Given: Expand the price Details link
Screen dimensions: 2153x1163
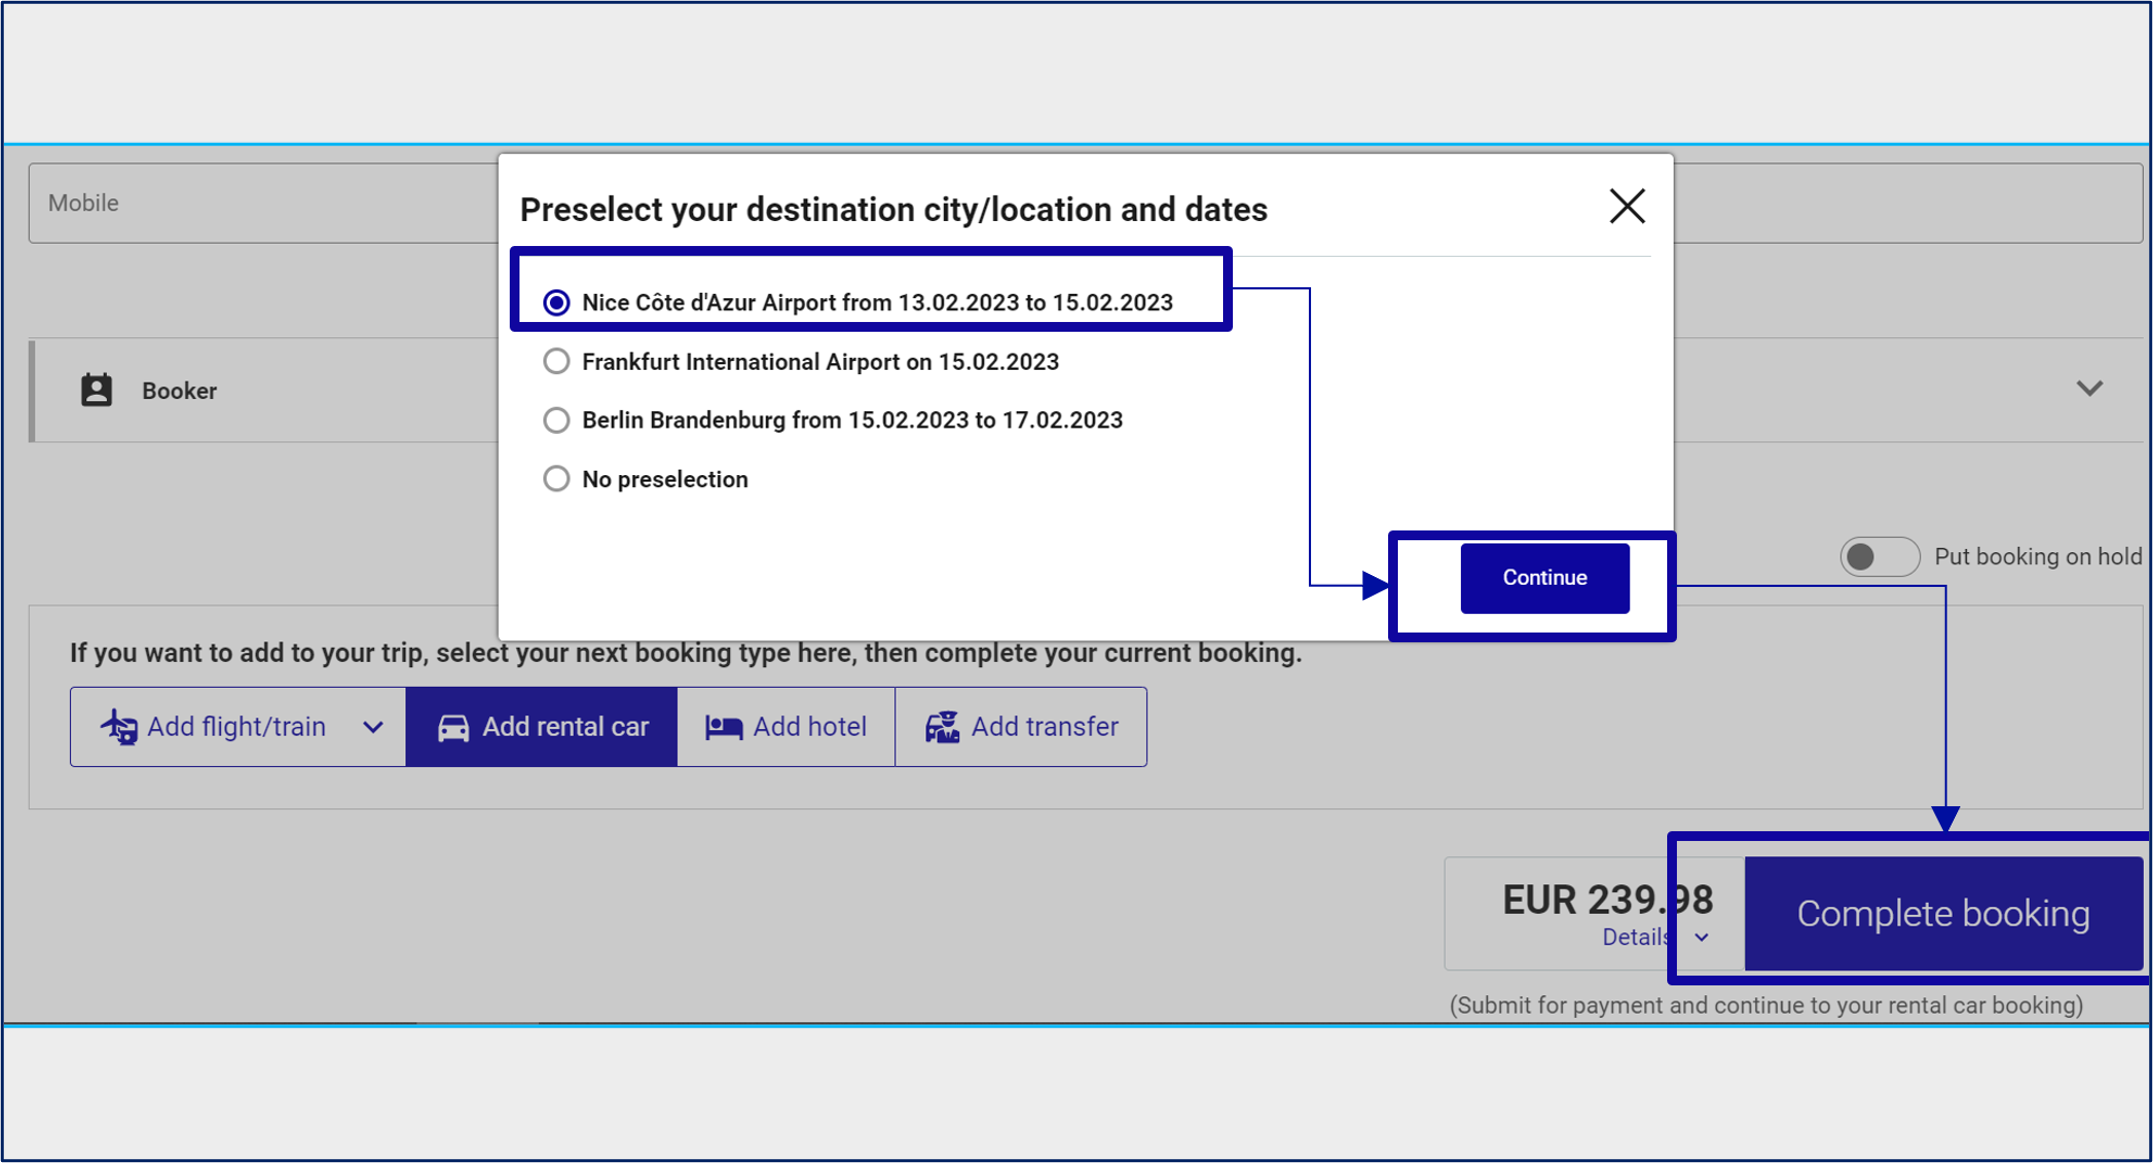Looking at the screenshot, I should [1637, 937].
